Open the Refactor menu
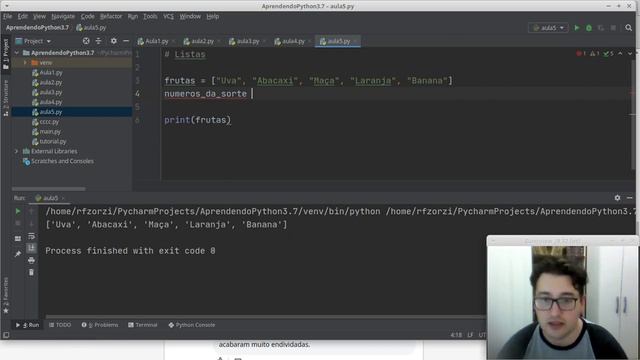 (111, 16)
